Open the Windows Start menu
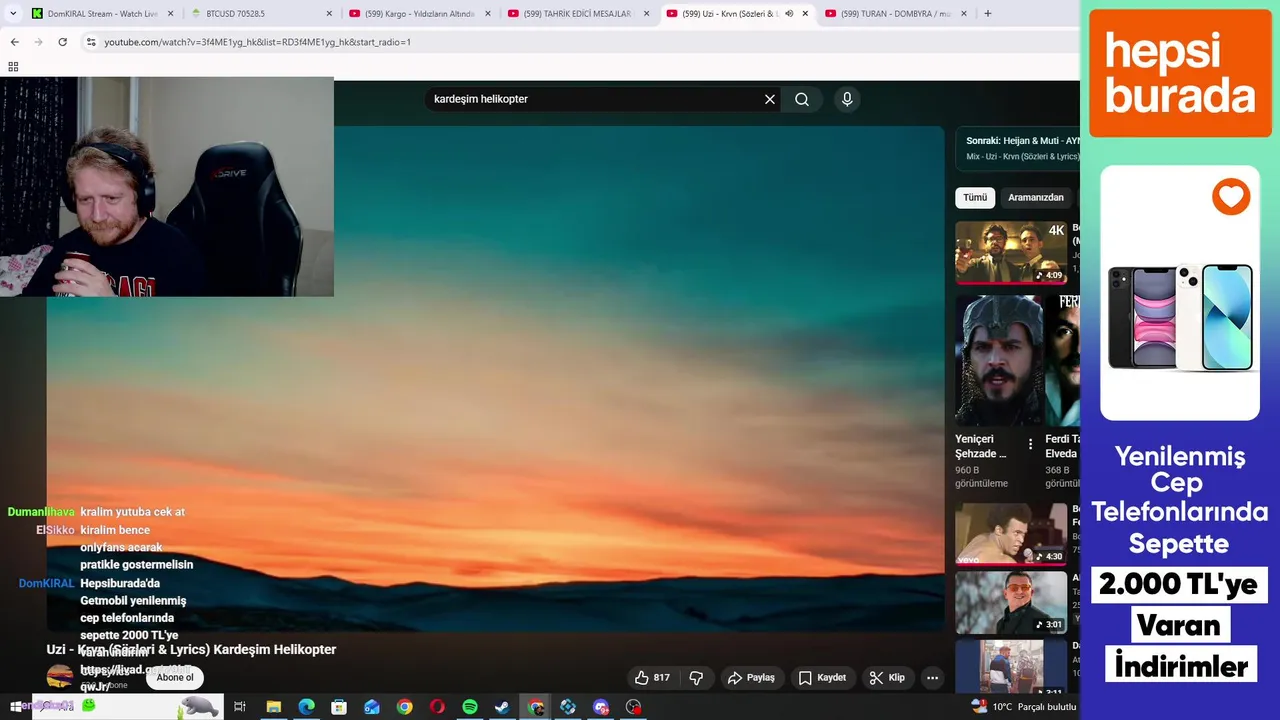Image resolution: width=1280 pixels, height=720 pixels. coord(15,706)
